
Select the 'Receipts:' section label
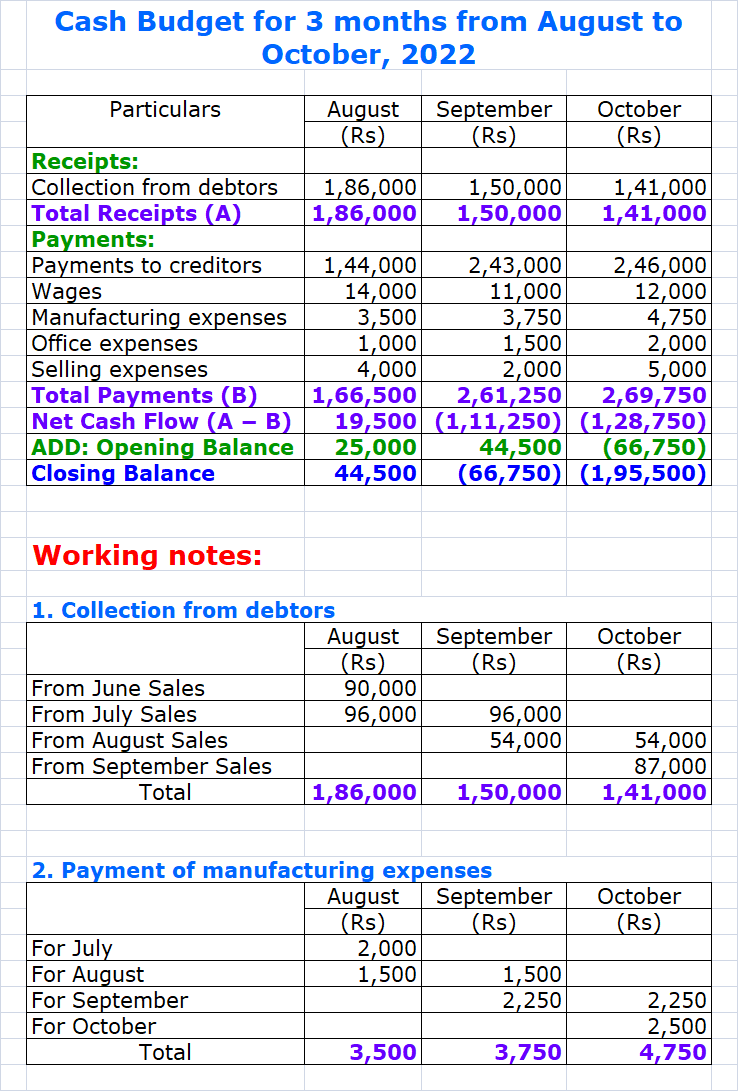tap(85, 161)
